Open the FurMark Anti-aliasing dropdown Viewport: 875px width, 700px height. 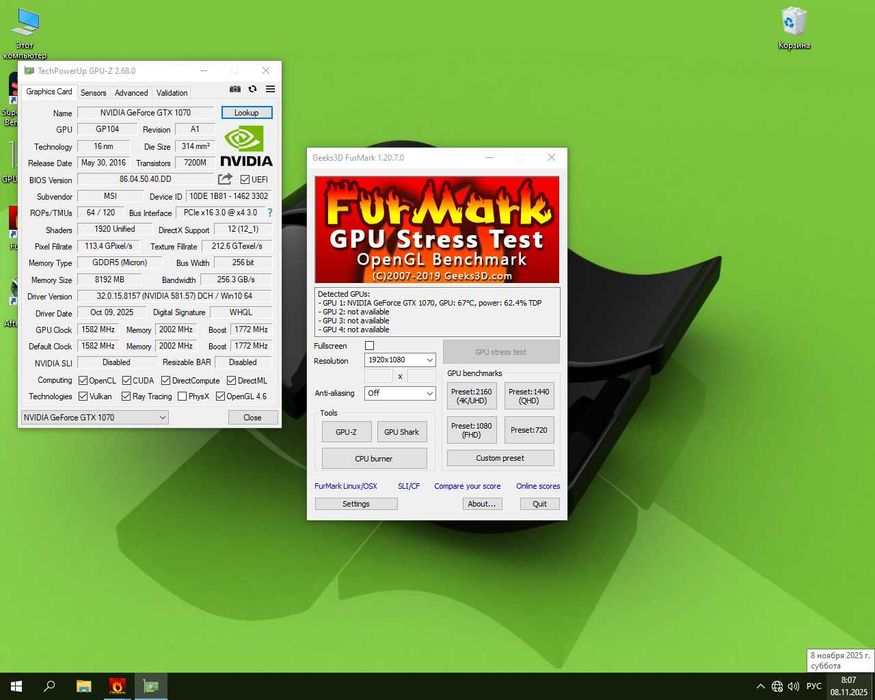click(400, 393)
